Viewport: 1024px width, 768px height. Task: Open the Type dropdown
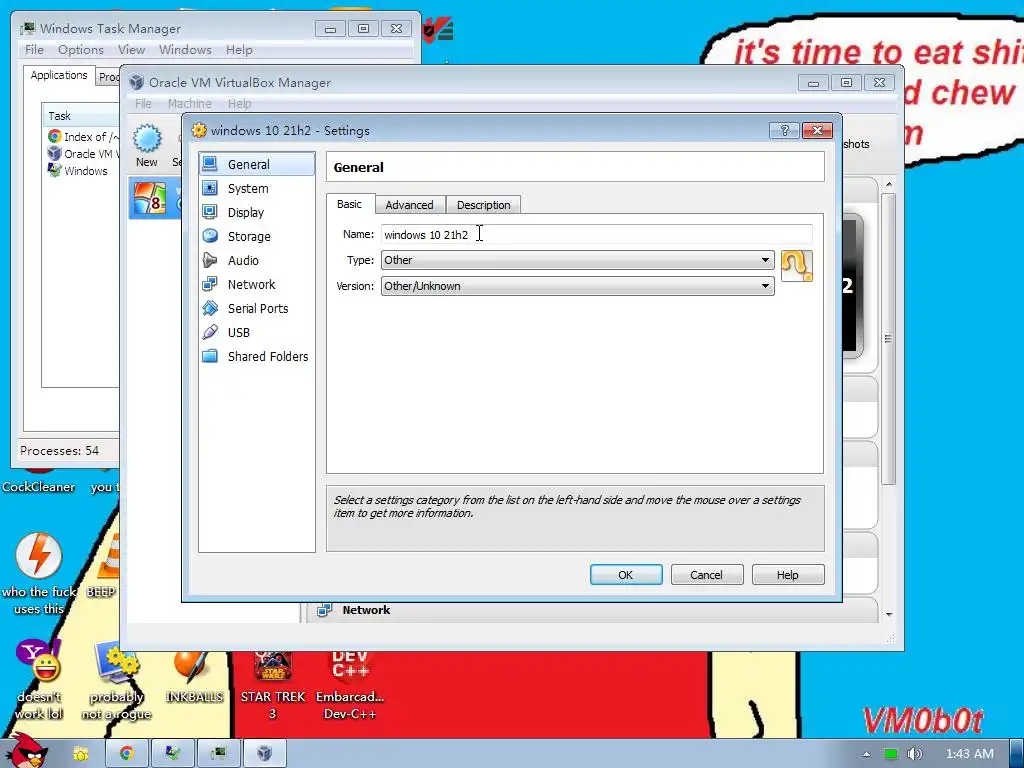click(578, 260)
